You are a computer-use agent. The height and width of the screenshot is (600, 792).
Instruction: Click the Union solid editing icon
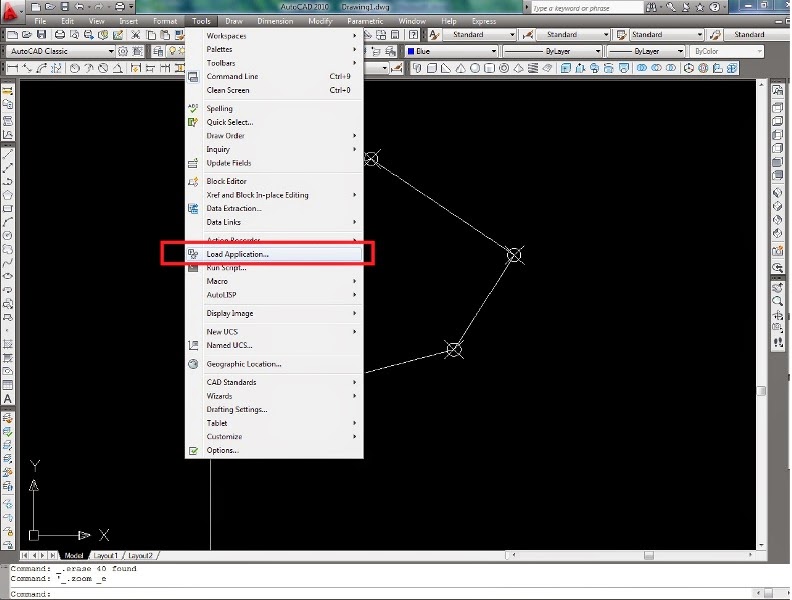click(x=642, y=68)
